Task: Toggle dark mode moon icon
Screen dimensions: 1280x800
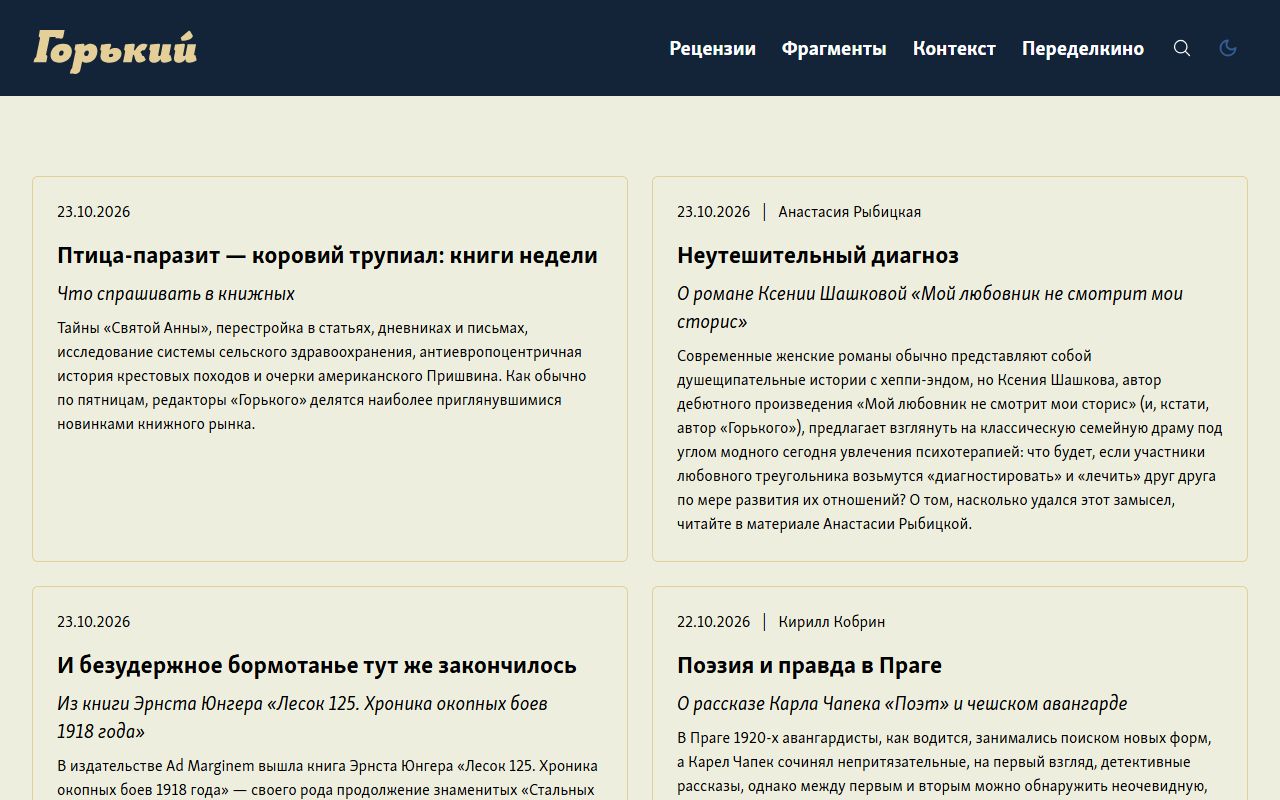Action: [1228, 48]
